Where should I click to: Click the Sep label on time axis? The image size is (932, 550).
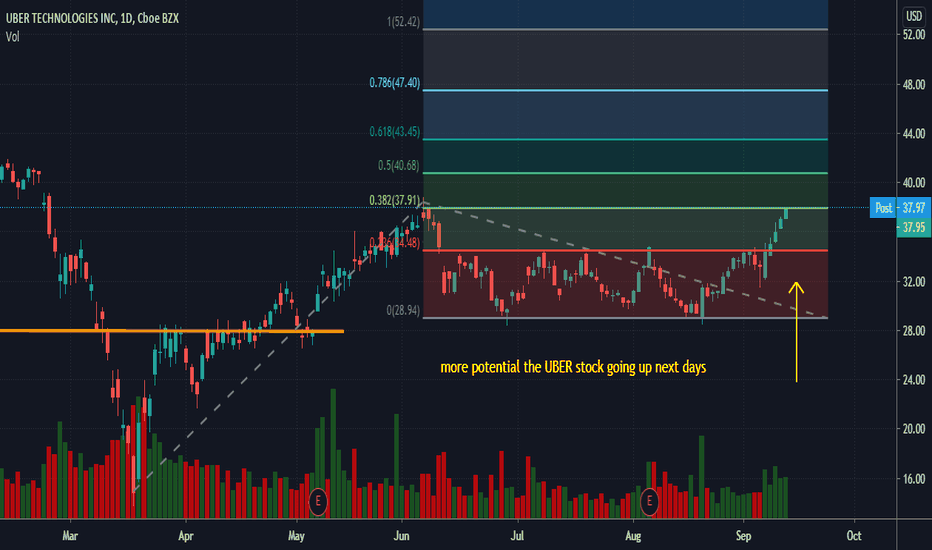[744, 536]
